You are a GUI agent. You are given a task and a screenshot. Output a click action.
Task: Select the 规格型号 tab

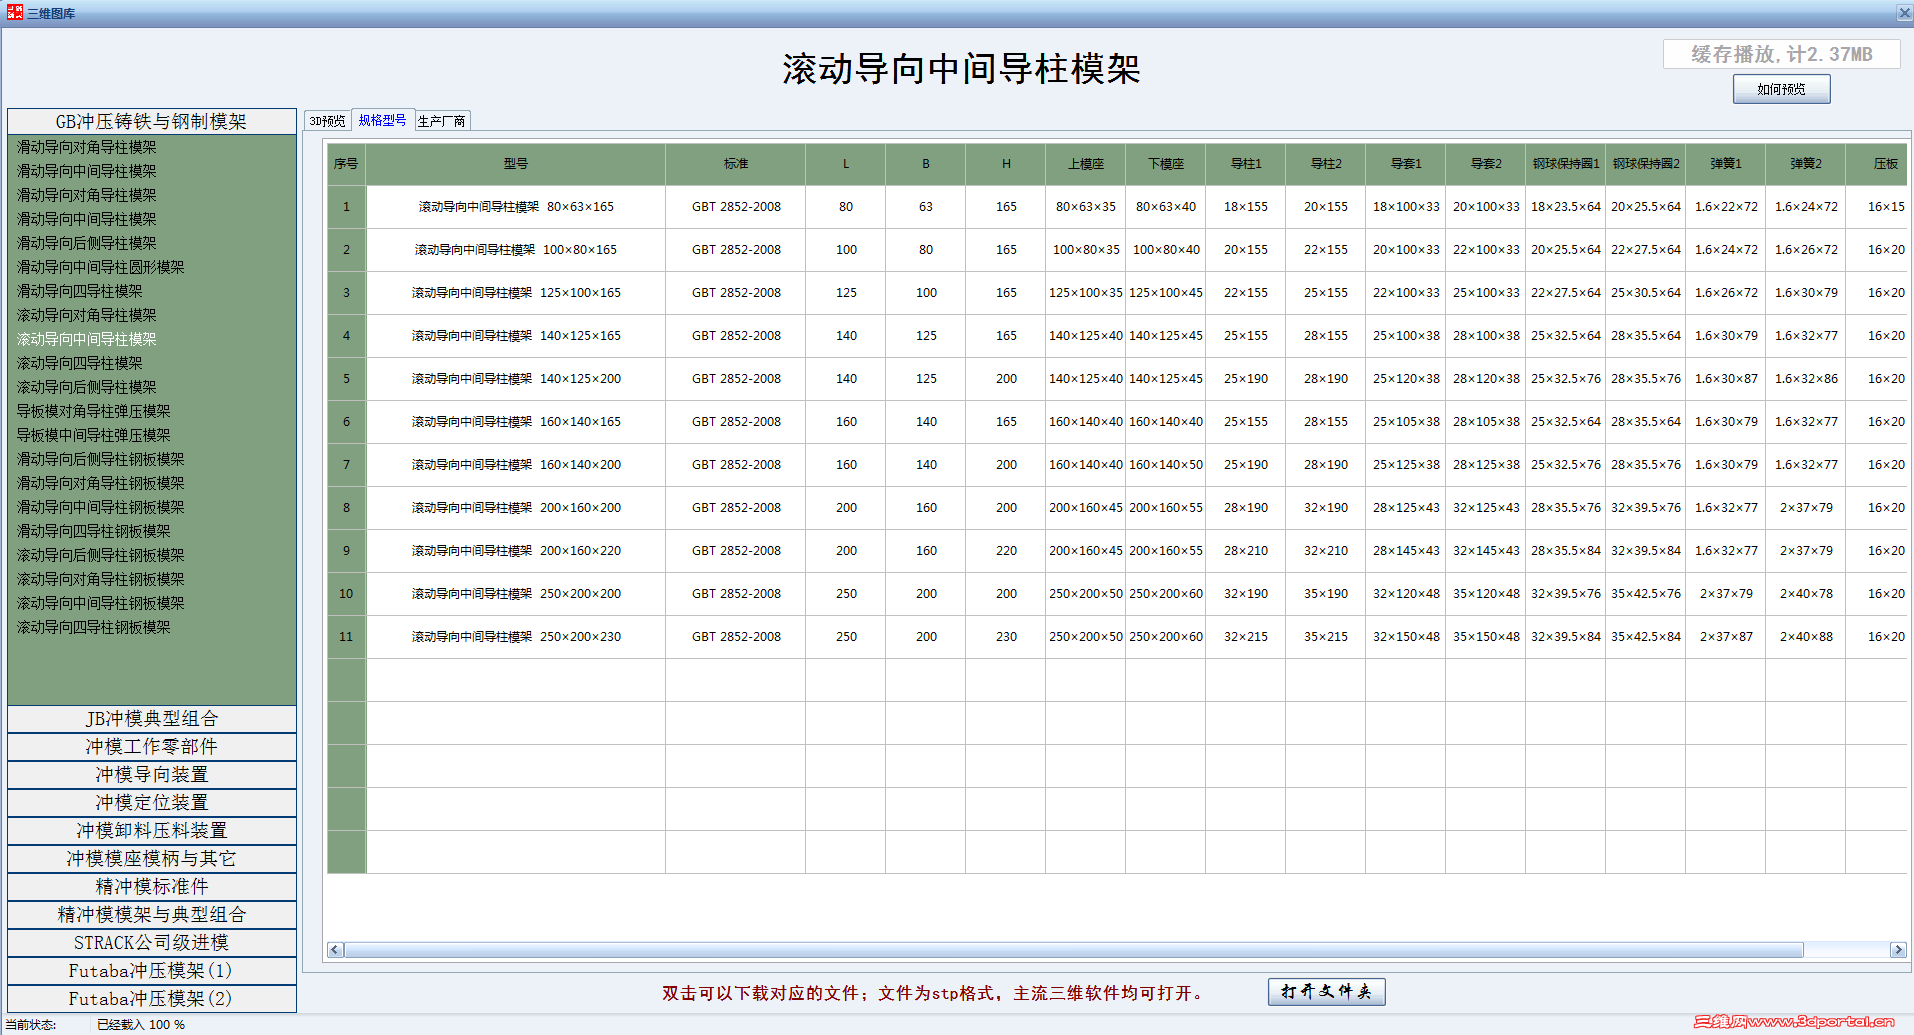382,120
